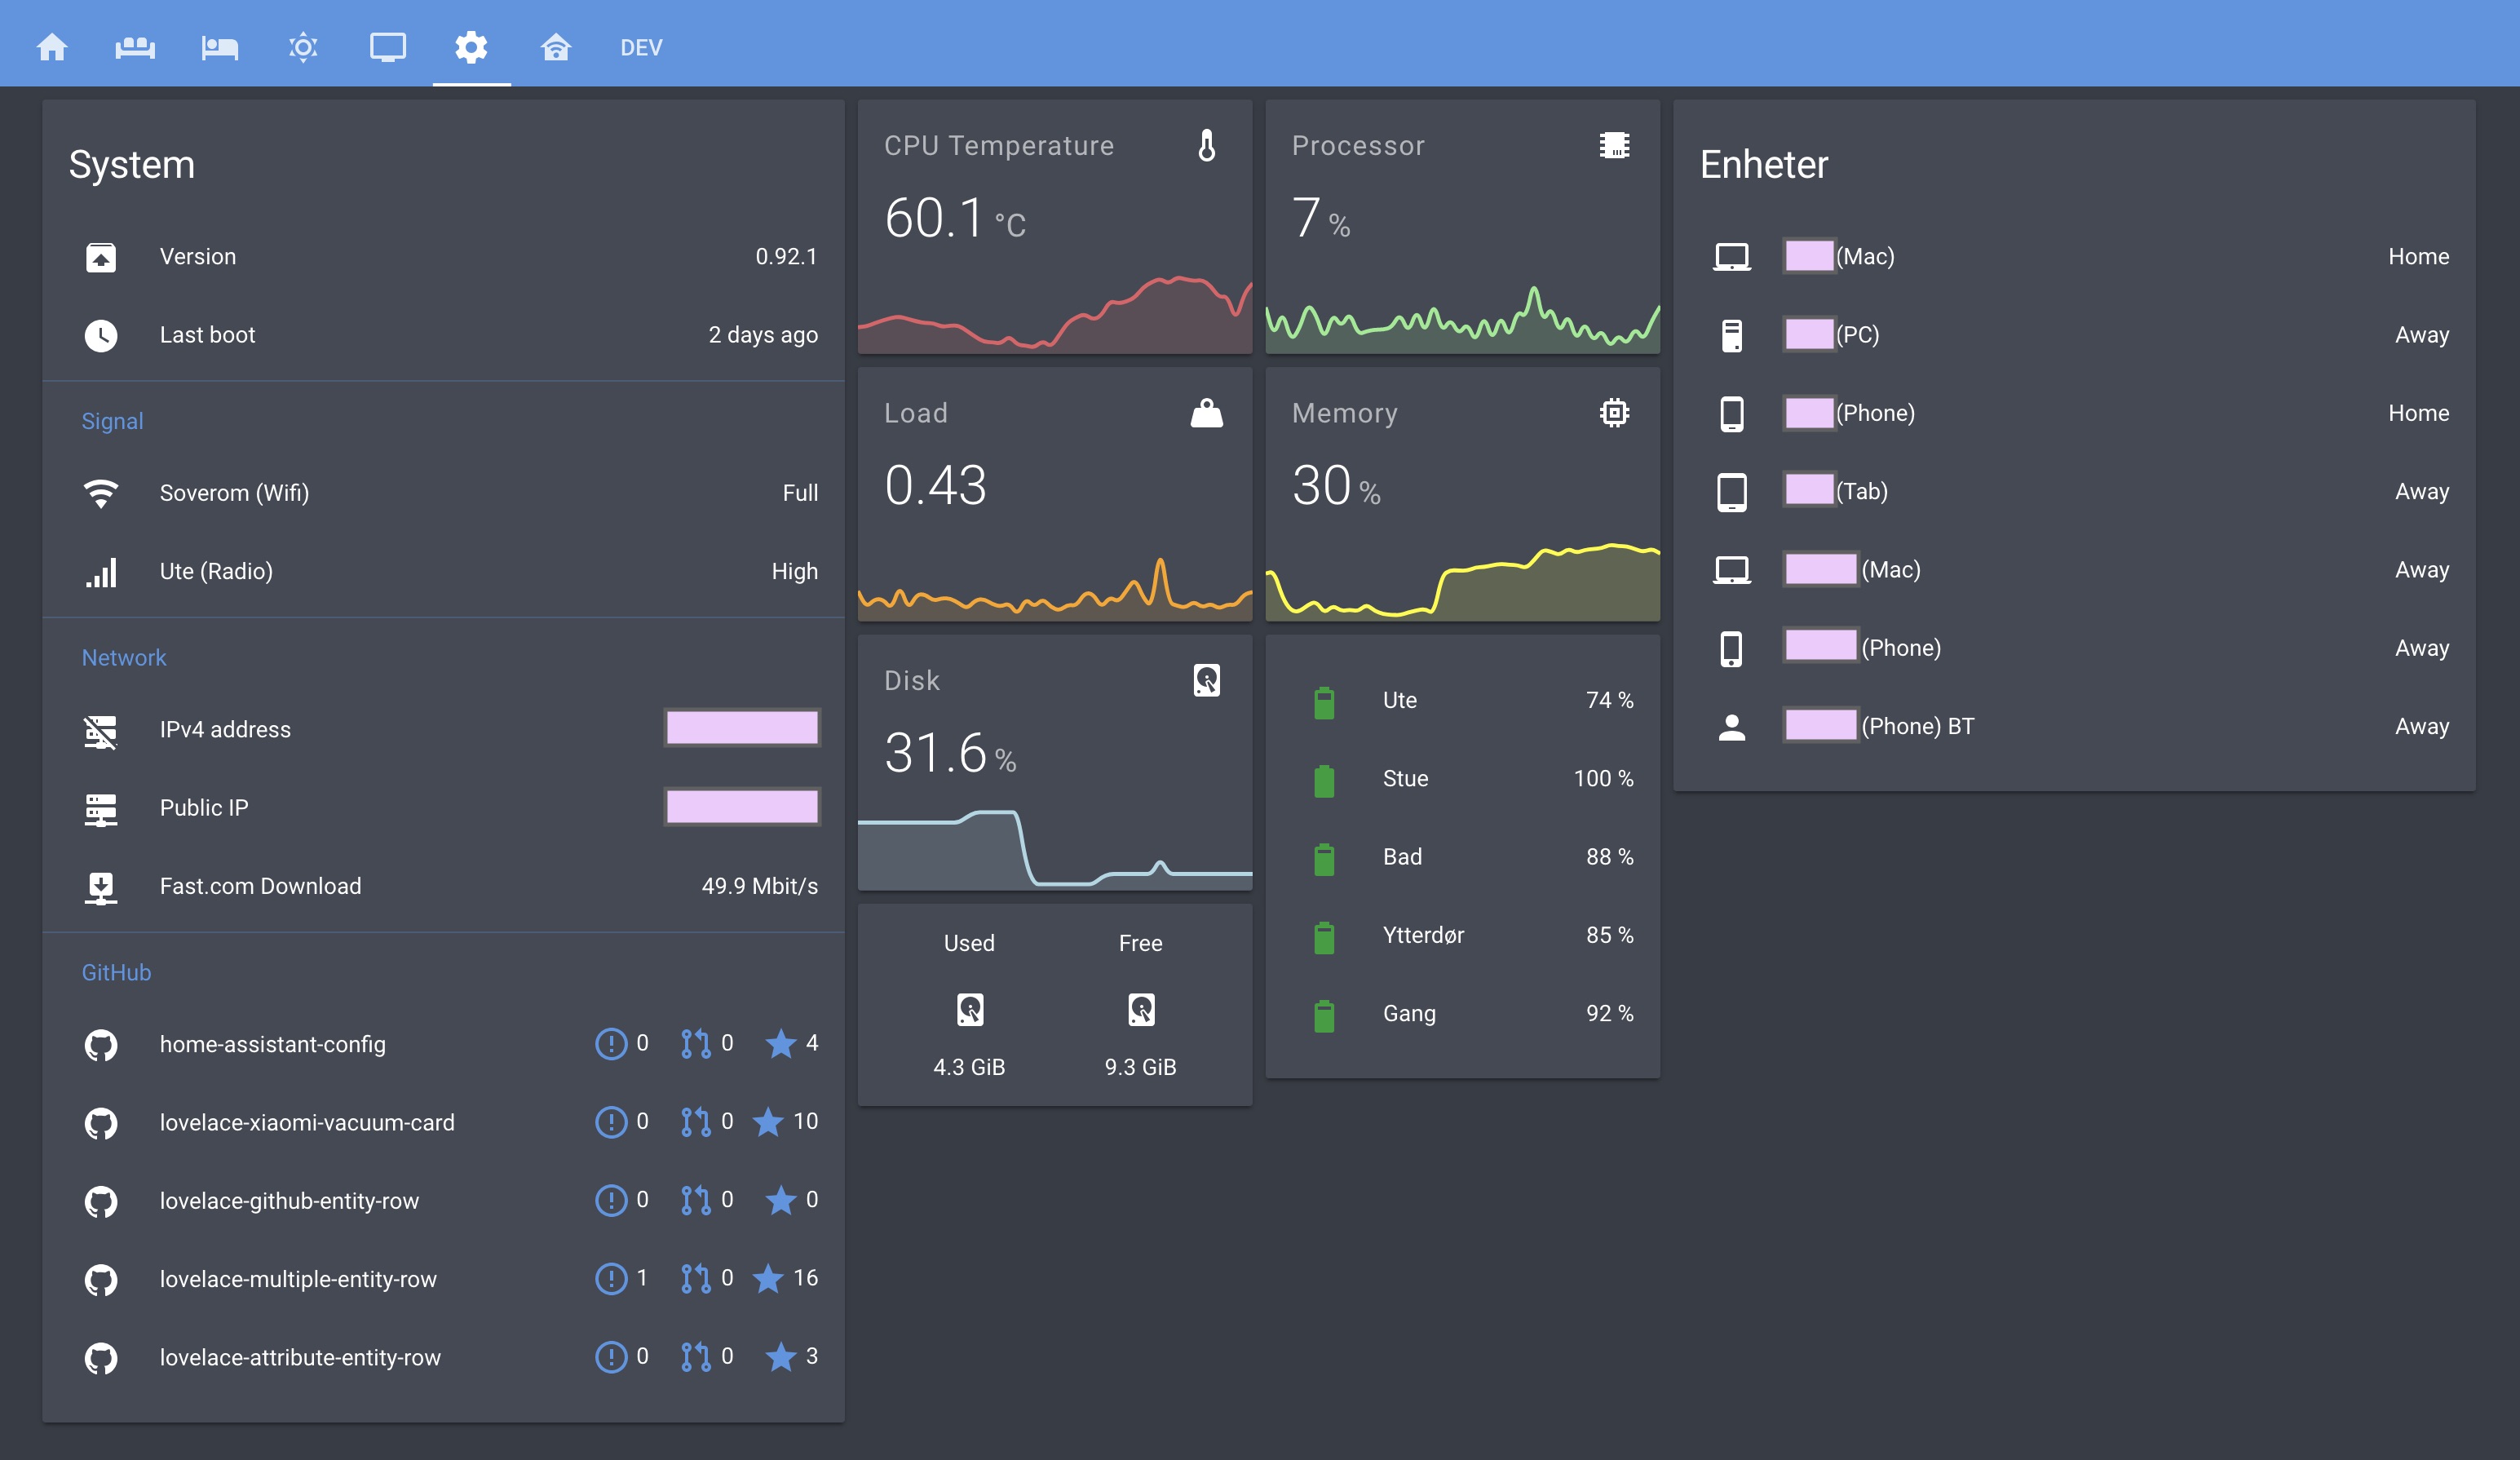Image resolution: width=2520 pixels, height=1460 pixels.
Task: Click the CPU Temperature thermometer icon
Action: pos(1206,145)
